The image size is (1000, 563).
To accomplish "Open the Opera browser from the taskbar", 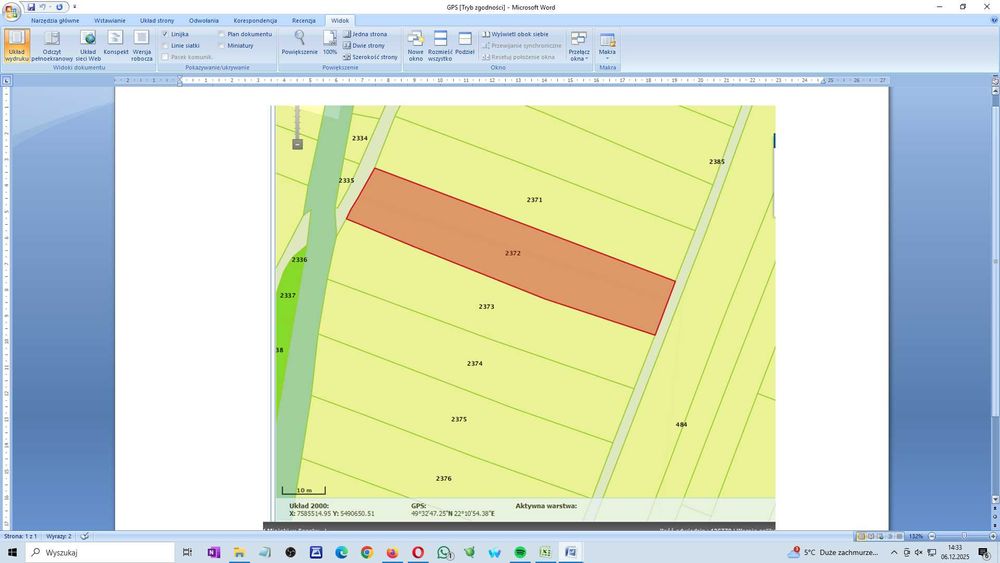I will click(x=418, y=552).
